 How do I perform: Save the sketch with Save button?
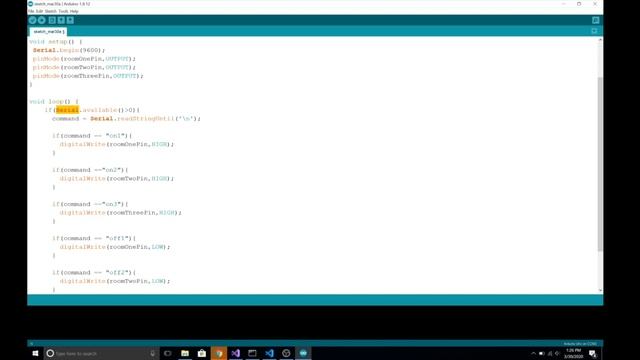tap(70, 20)
